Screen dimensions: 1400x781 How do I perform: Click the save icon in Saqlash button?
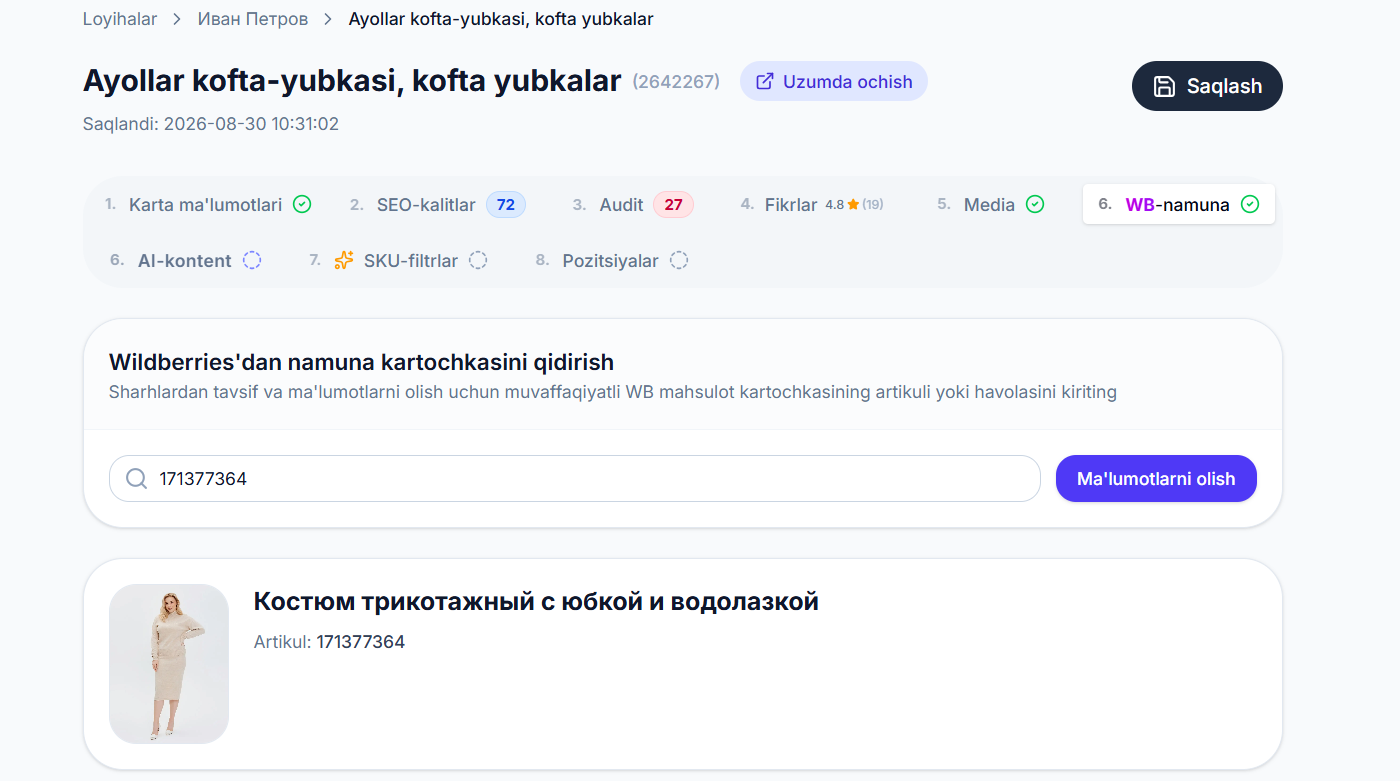point(1164,86)
